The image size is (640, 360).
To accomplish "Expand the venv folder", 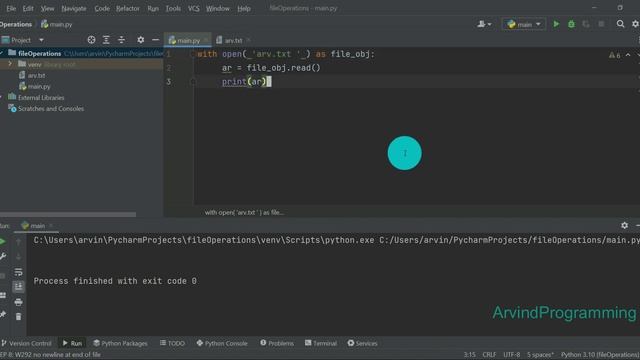I will click(10, 64).
